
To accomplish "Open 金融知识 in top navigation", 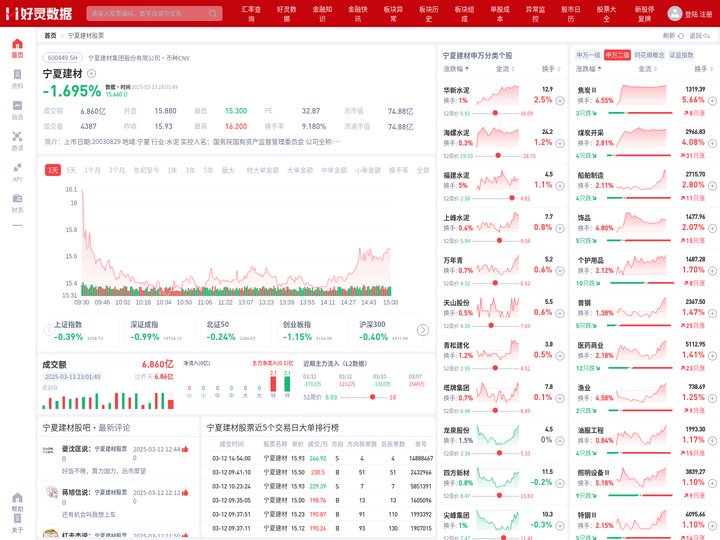I will (x=322, y=14).
